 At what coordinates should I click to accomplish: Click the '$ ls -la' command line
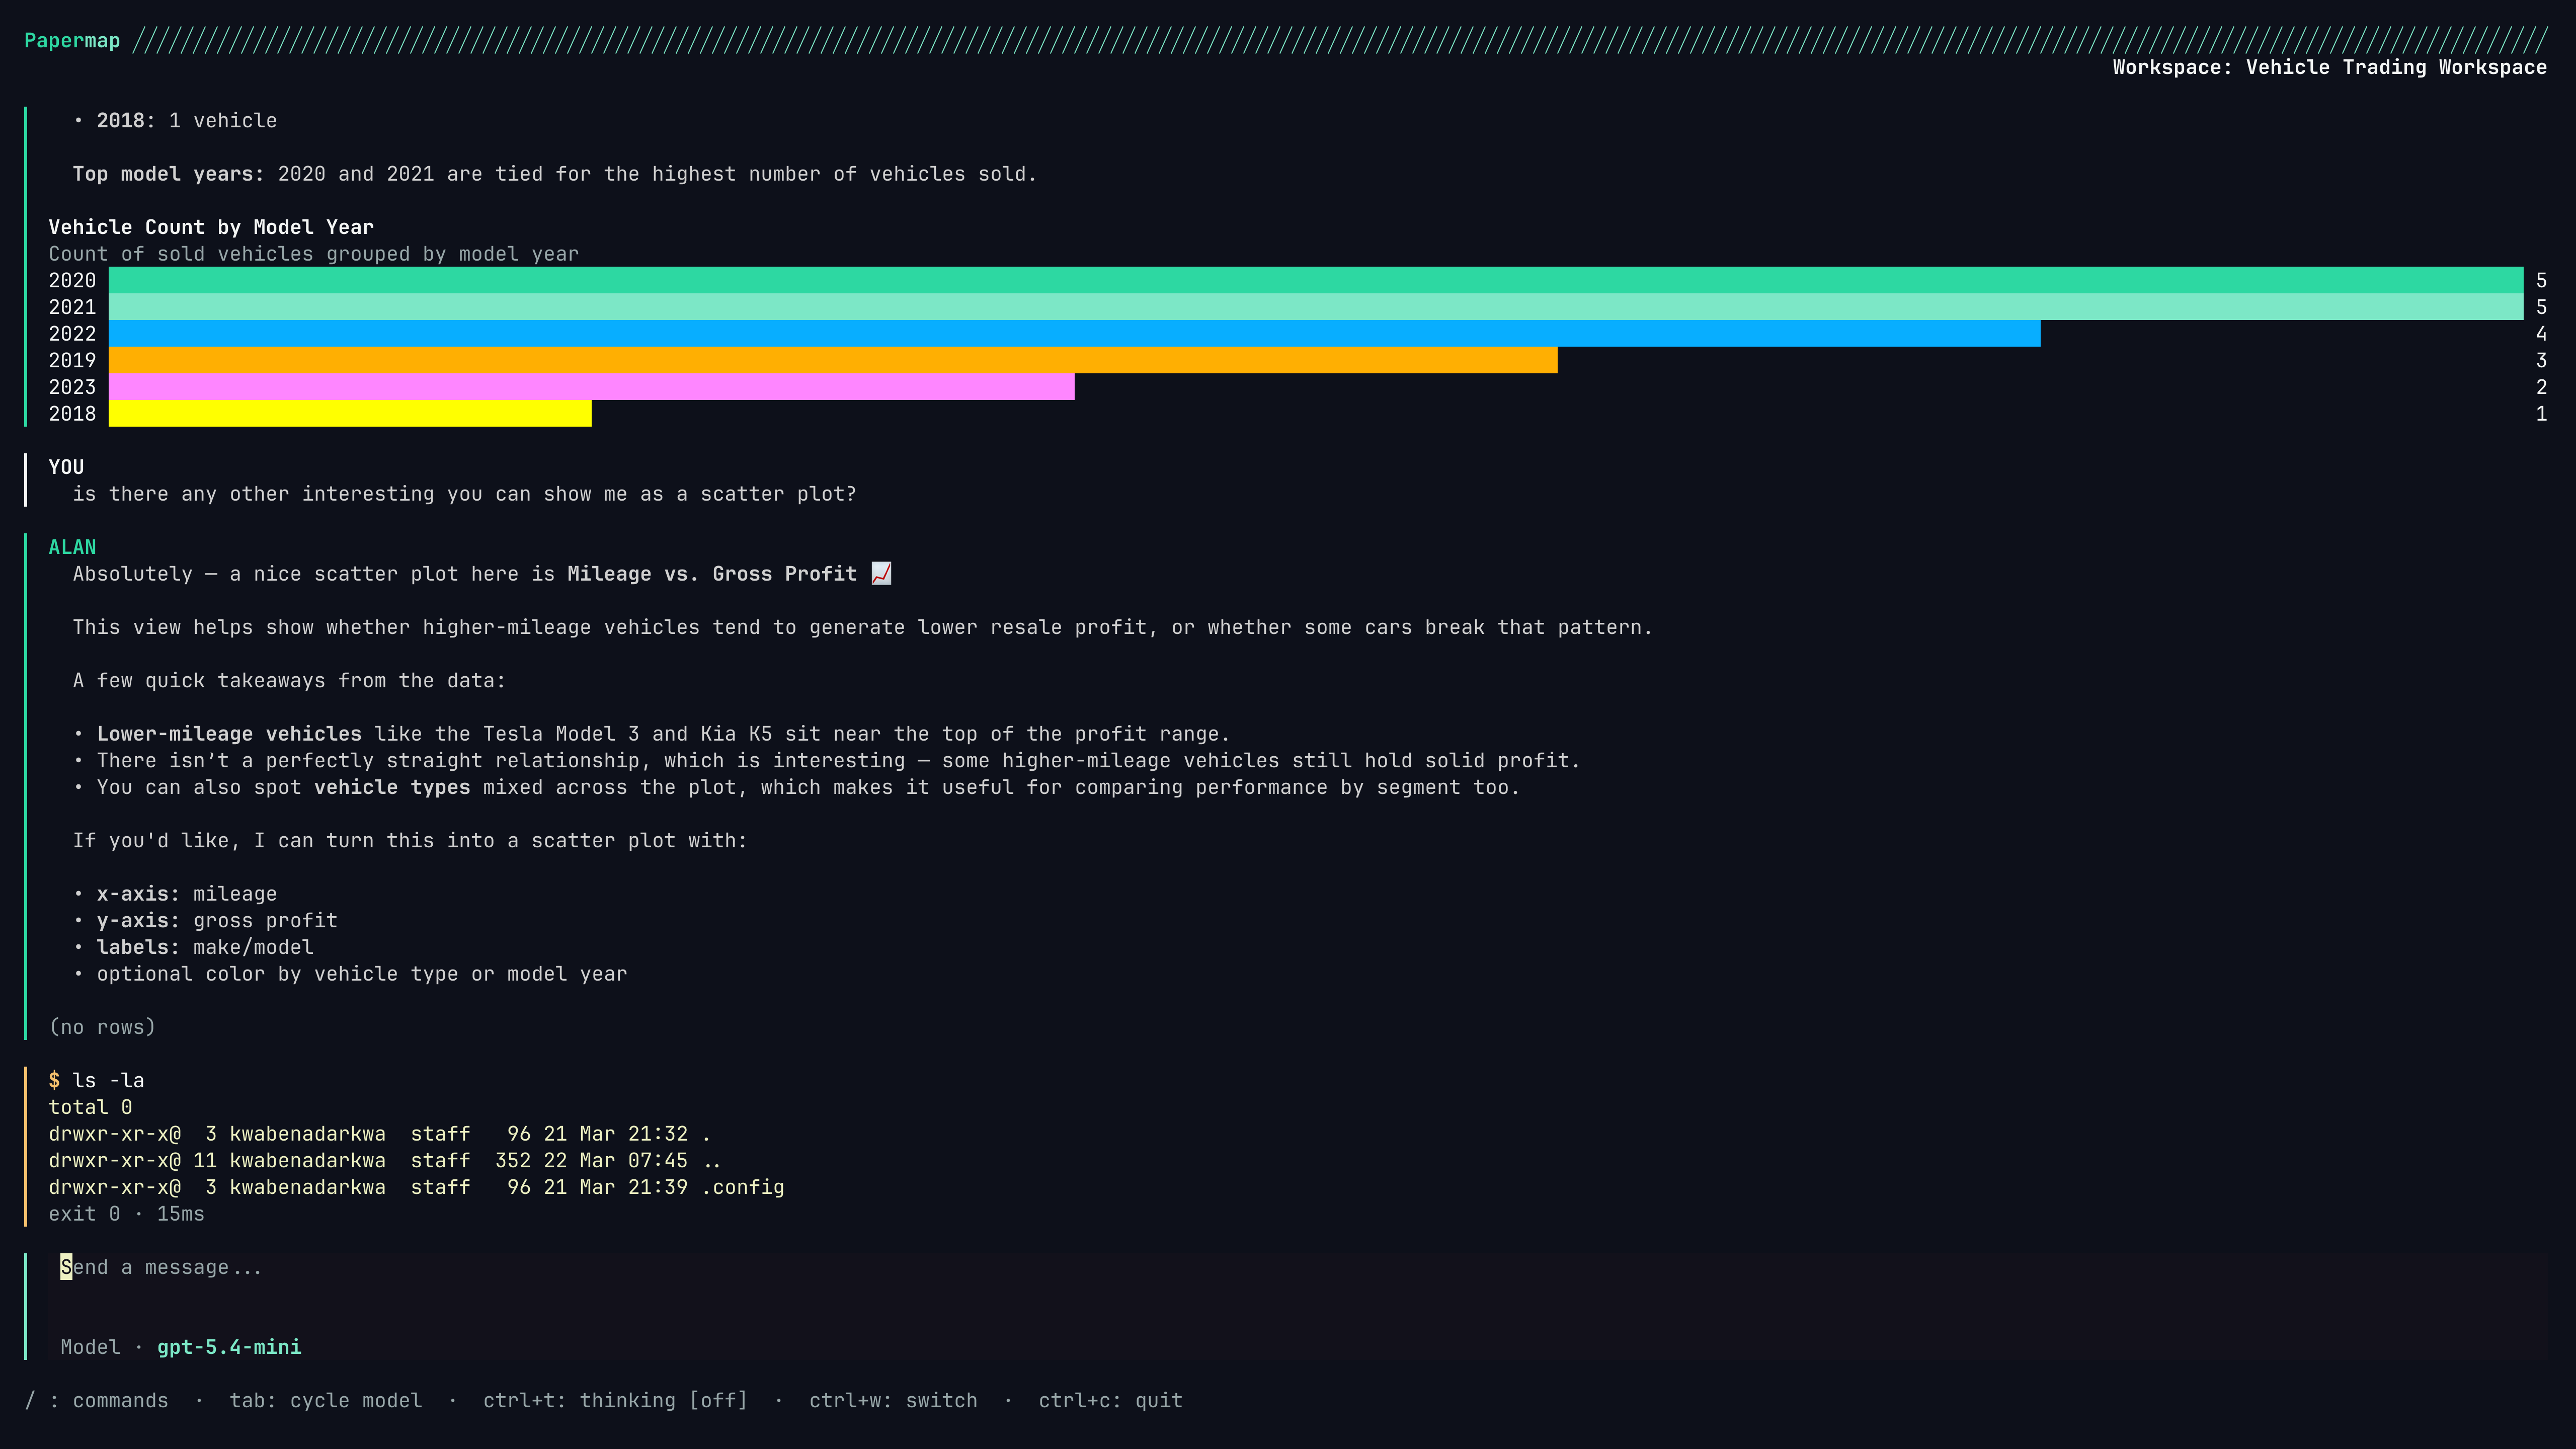point(96,1080)
